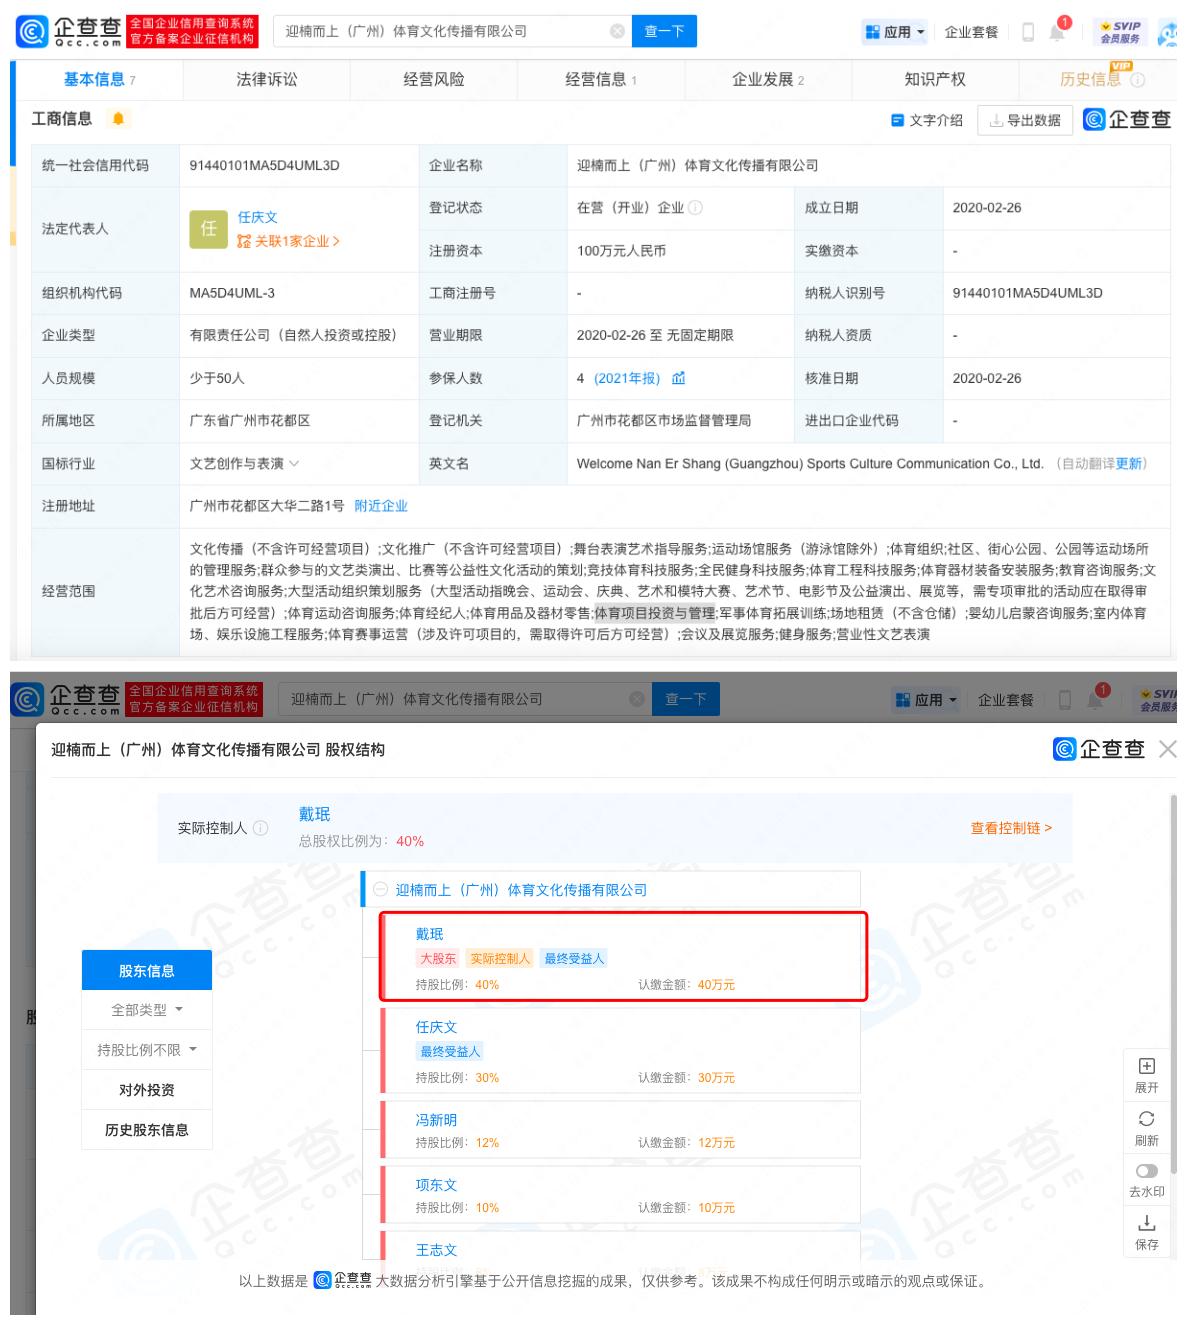Click the bell icon beside 工商信息
The height and width of the screenshot is (1325, 1187).
click(119, 118)
